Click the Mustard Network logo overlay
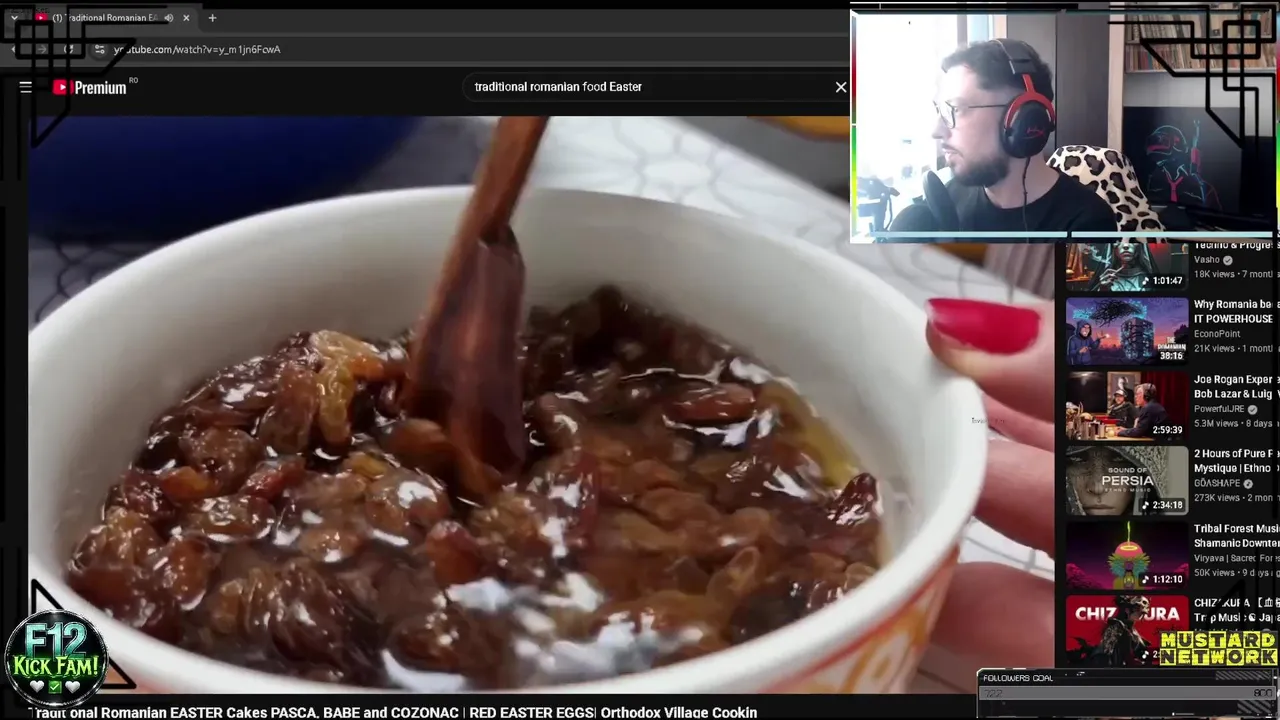Viewport: 1280px width, 720px height. click(x=1219, y=649)
